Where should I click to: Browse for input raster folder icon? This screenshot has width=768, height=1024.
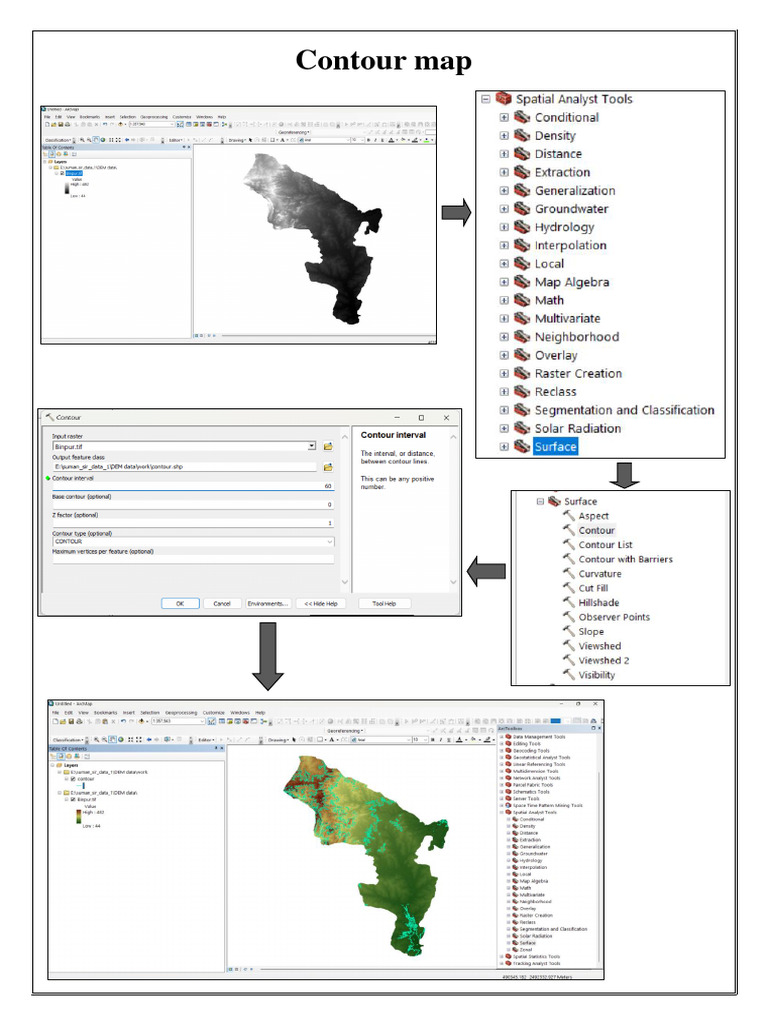coord(327,446)
